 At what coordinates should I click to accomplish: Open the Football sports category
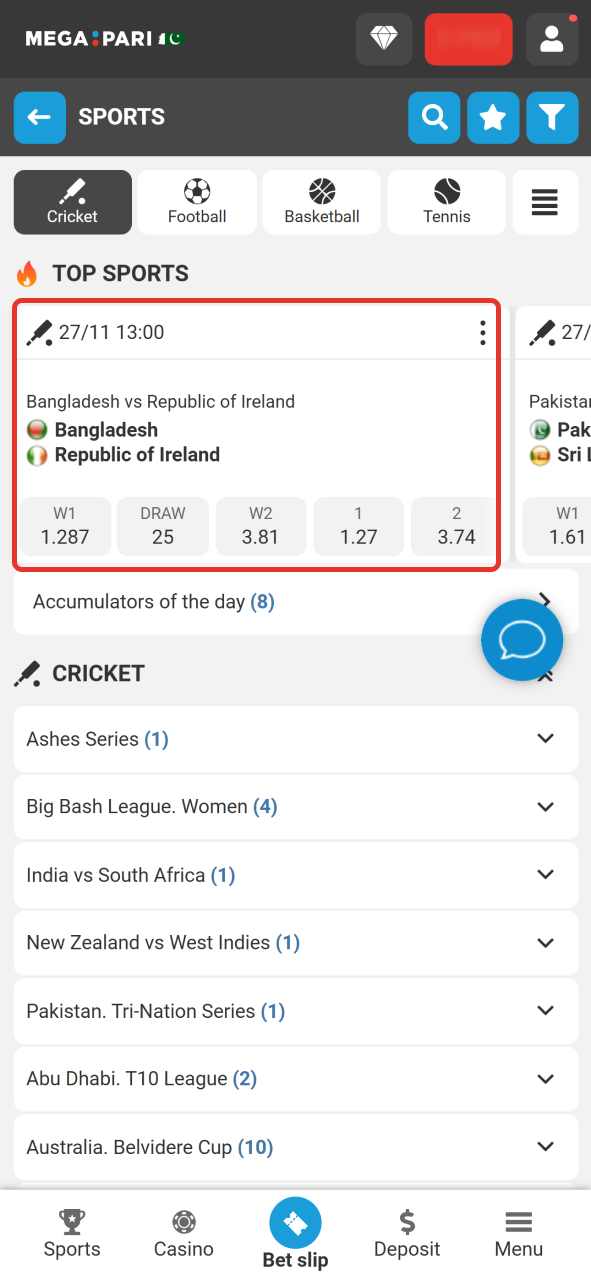pos(196,202)
